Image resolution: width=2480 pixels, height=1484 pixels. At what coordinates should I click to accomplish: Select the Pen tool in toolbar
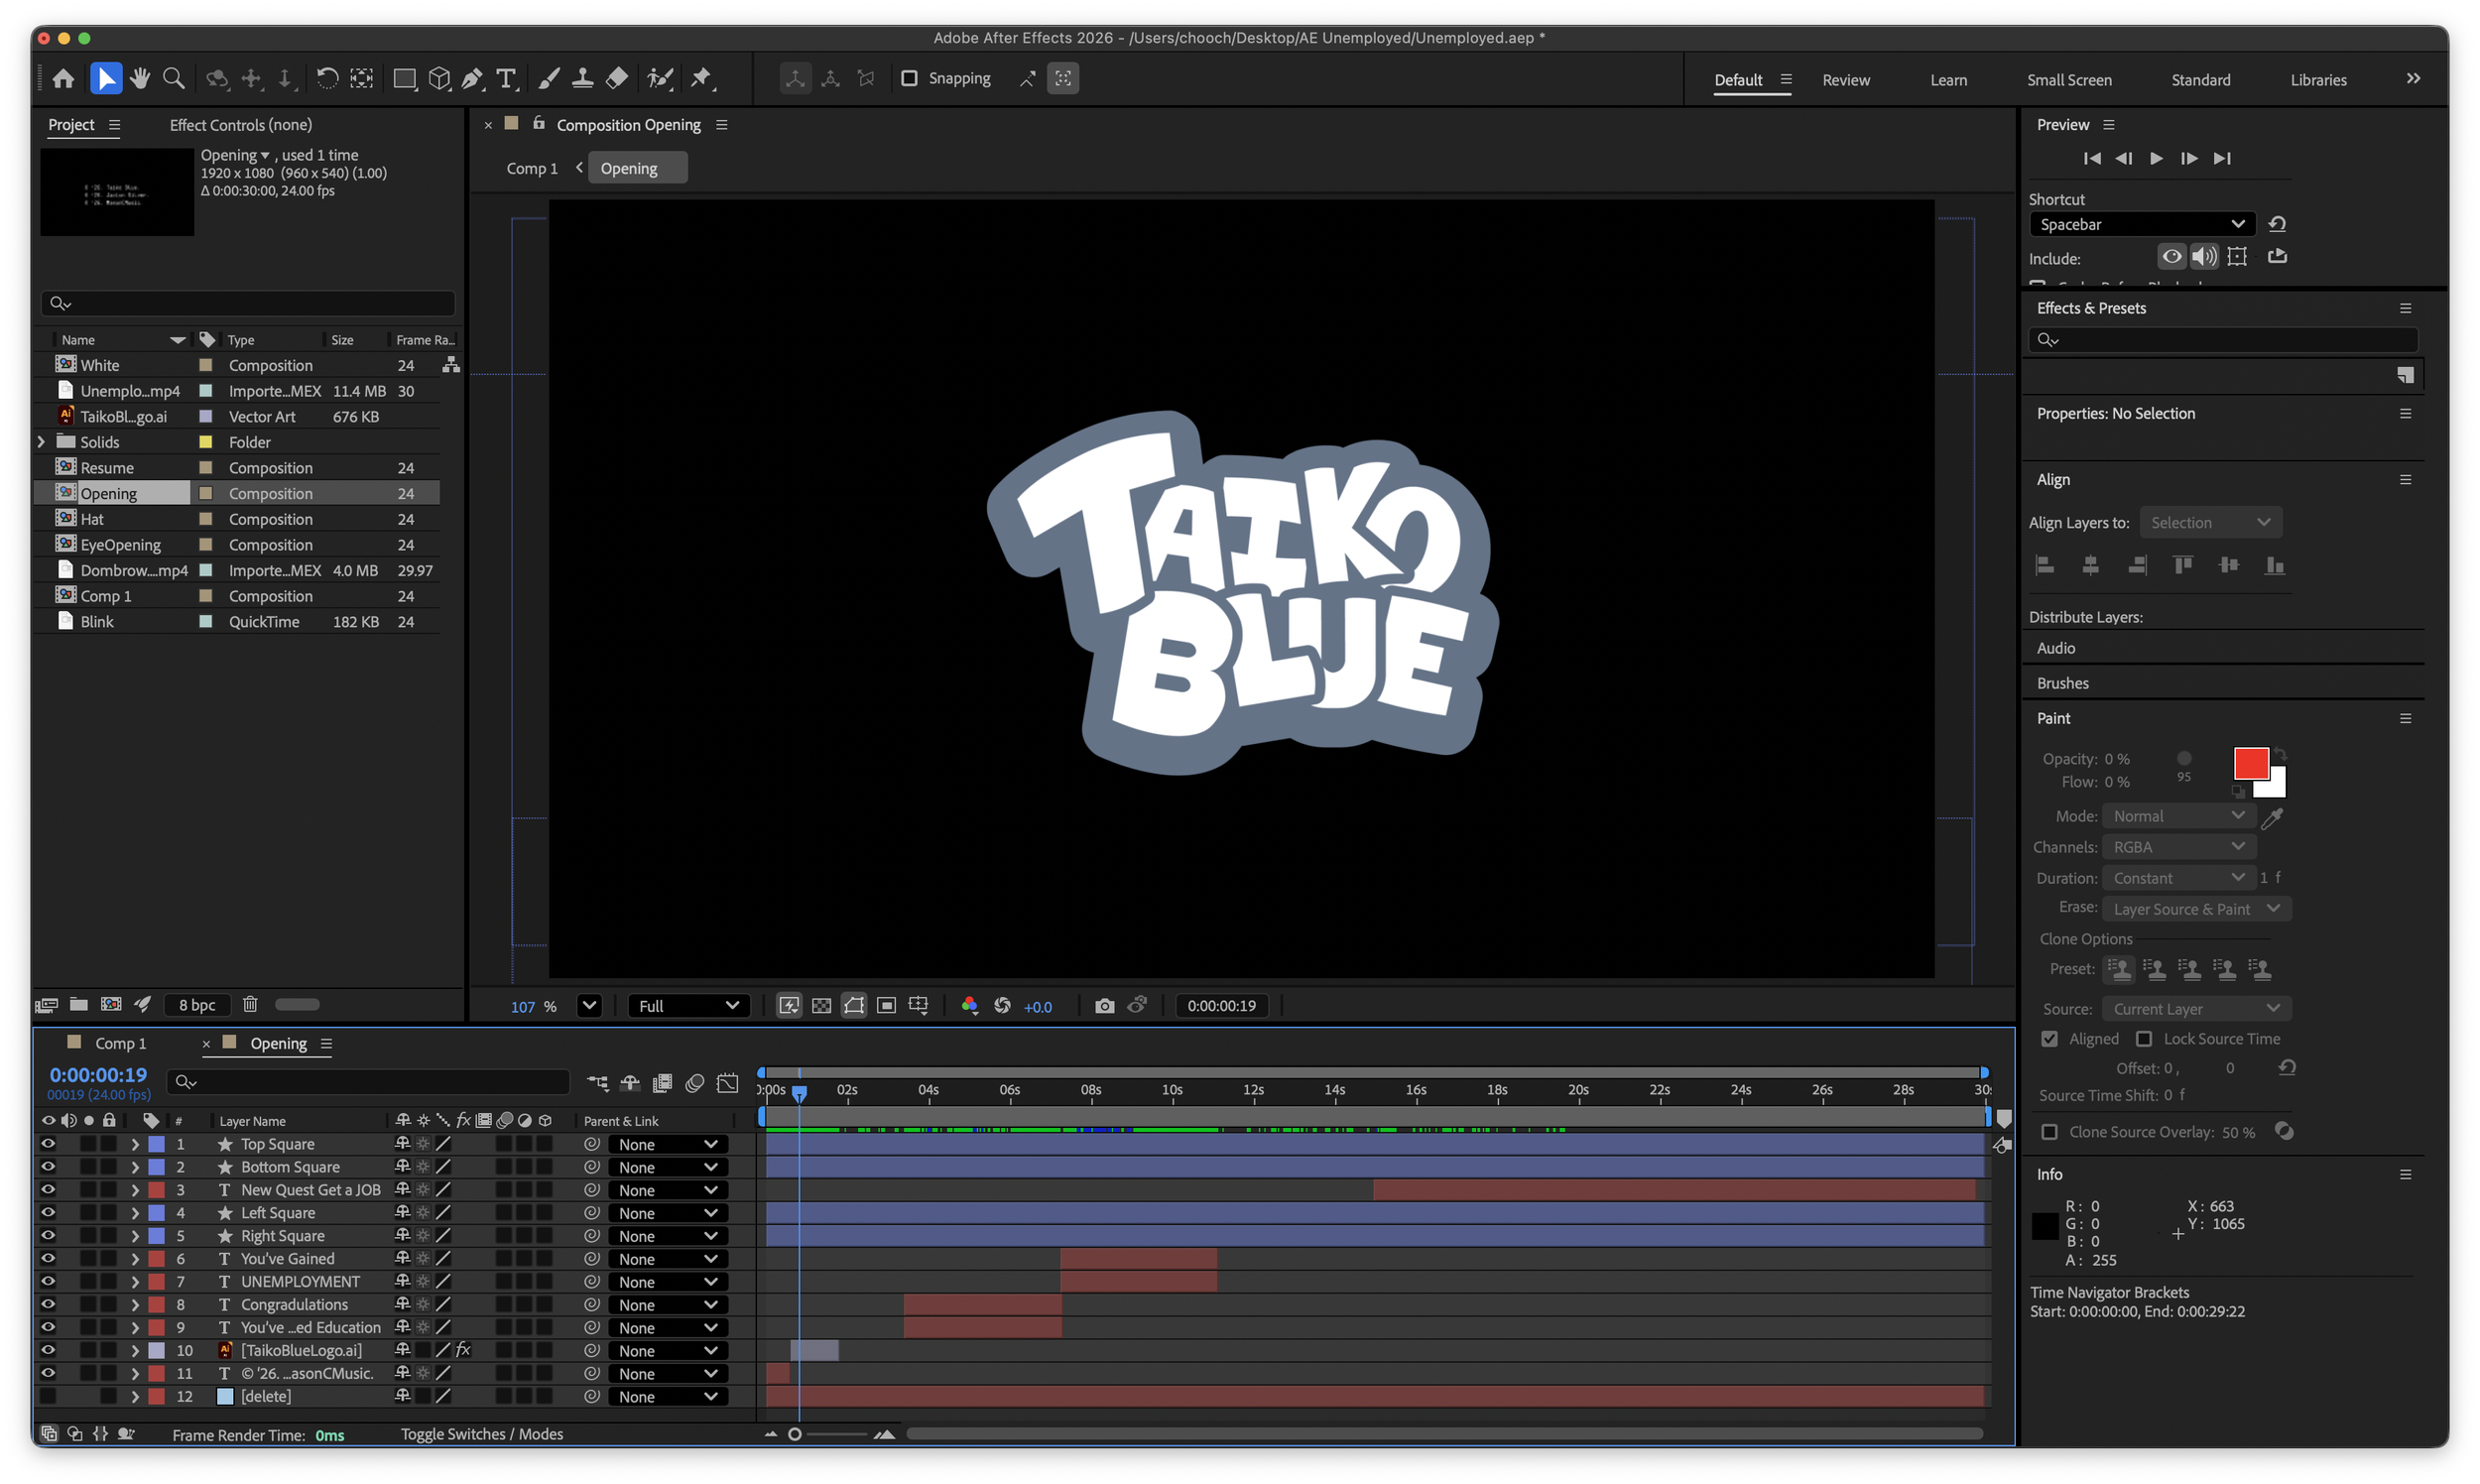coord(473,78)
